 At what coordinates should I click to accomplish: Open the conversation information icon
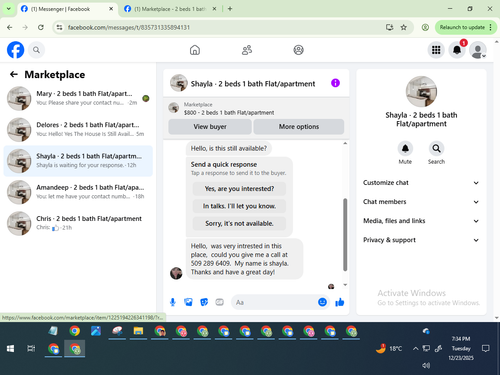[335, 83]
